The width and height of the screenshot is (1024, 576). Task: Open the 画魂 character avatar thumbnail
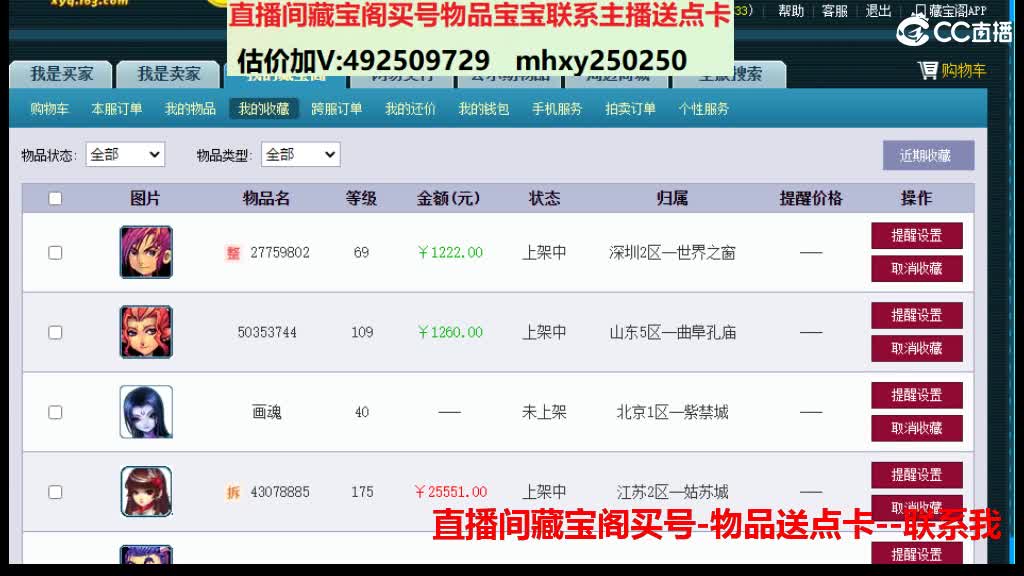[146, 411]
